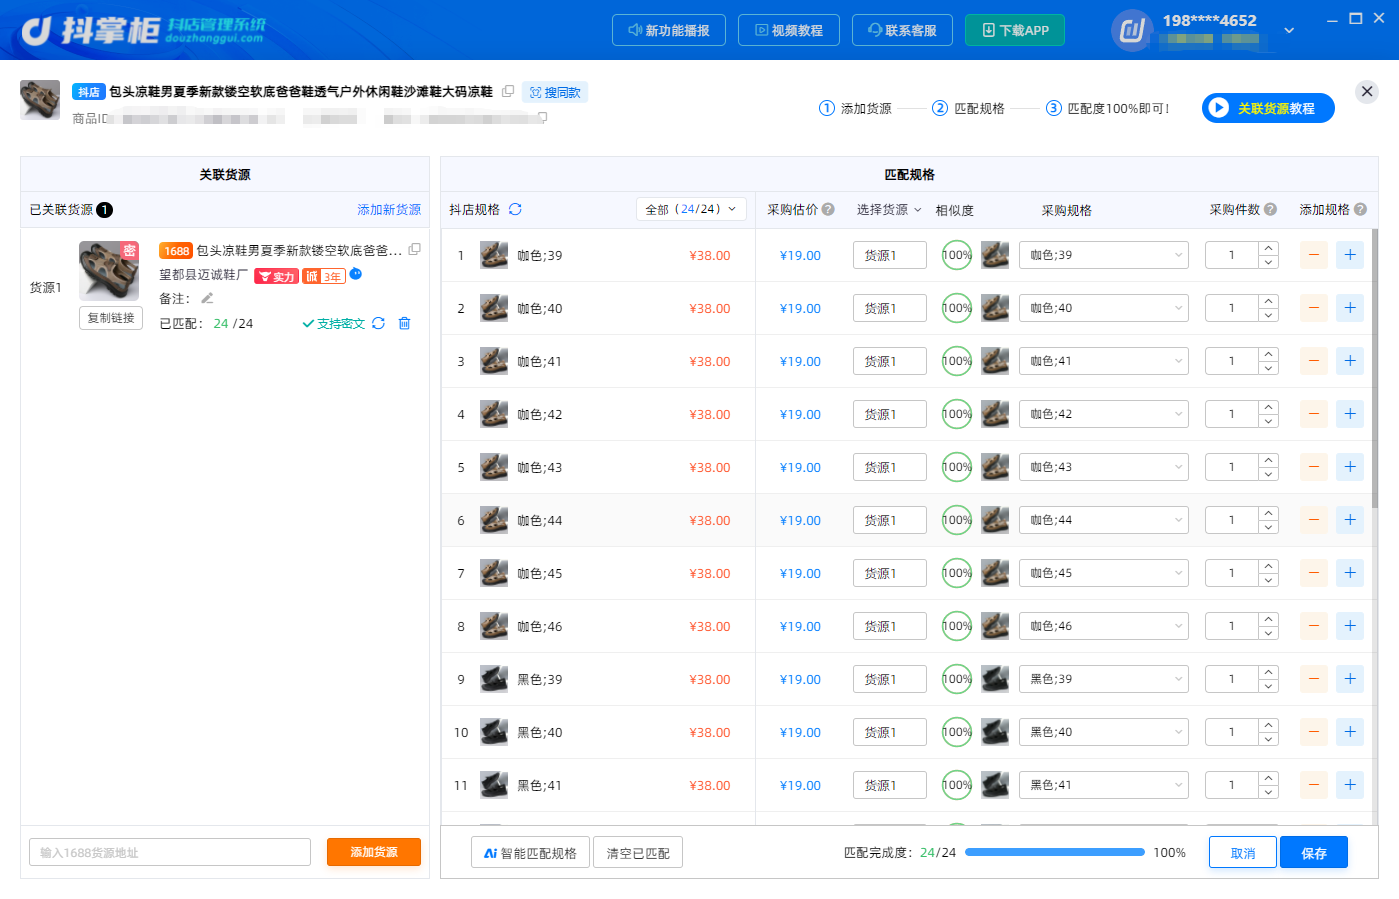Add a spec to the 咖色;43 row
The image size is (1399, 899).
(x=1350, y=467)
